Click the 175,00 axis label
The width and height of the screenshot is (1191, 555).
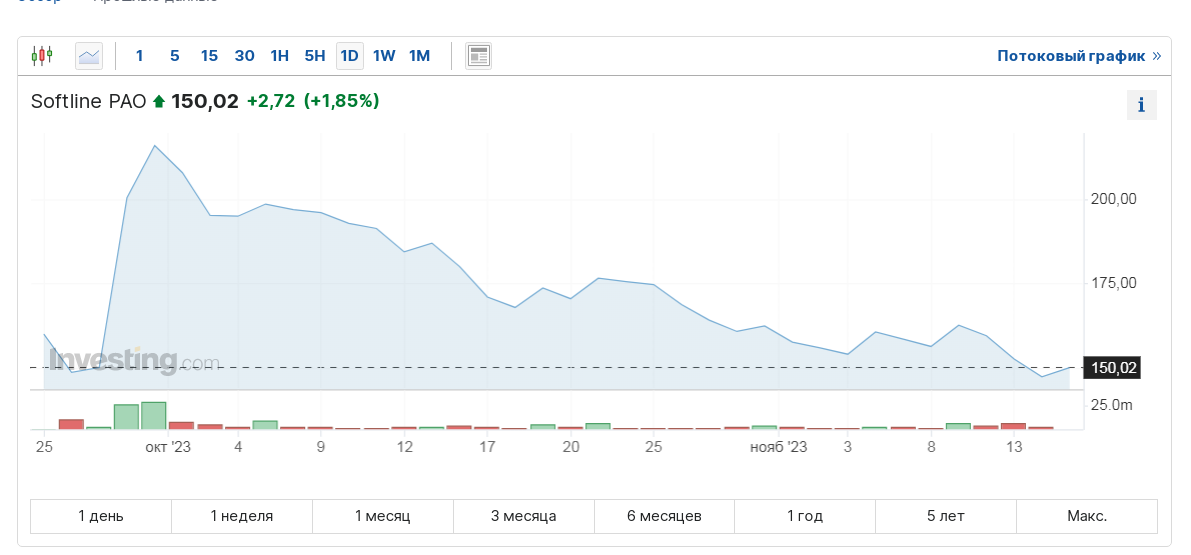pos(1114,283)
